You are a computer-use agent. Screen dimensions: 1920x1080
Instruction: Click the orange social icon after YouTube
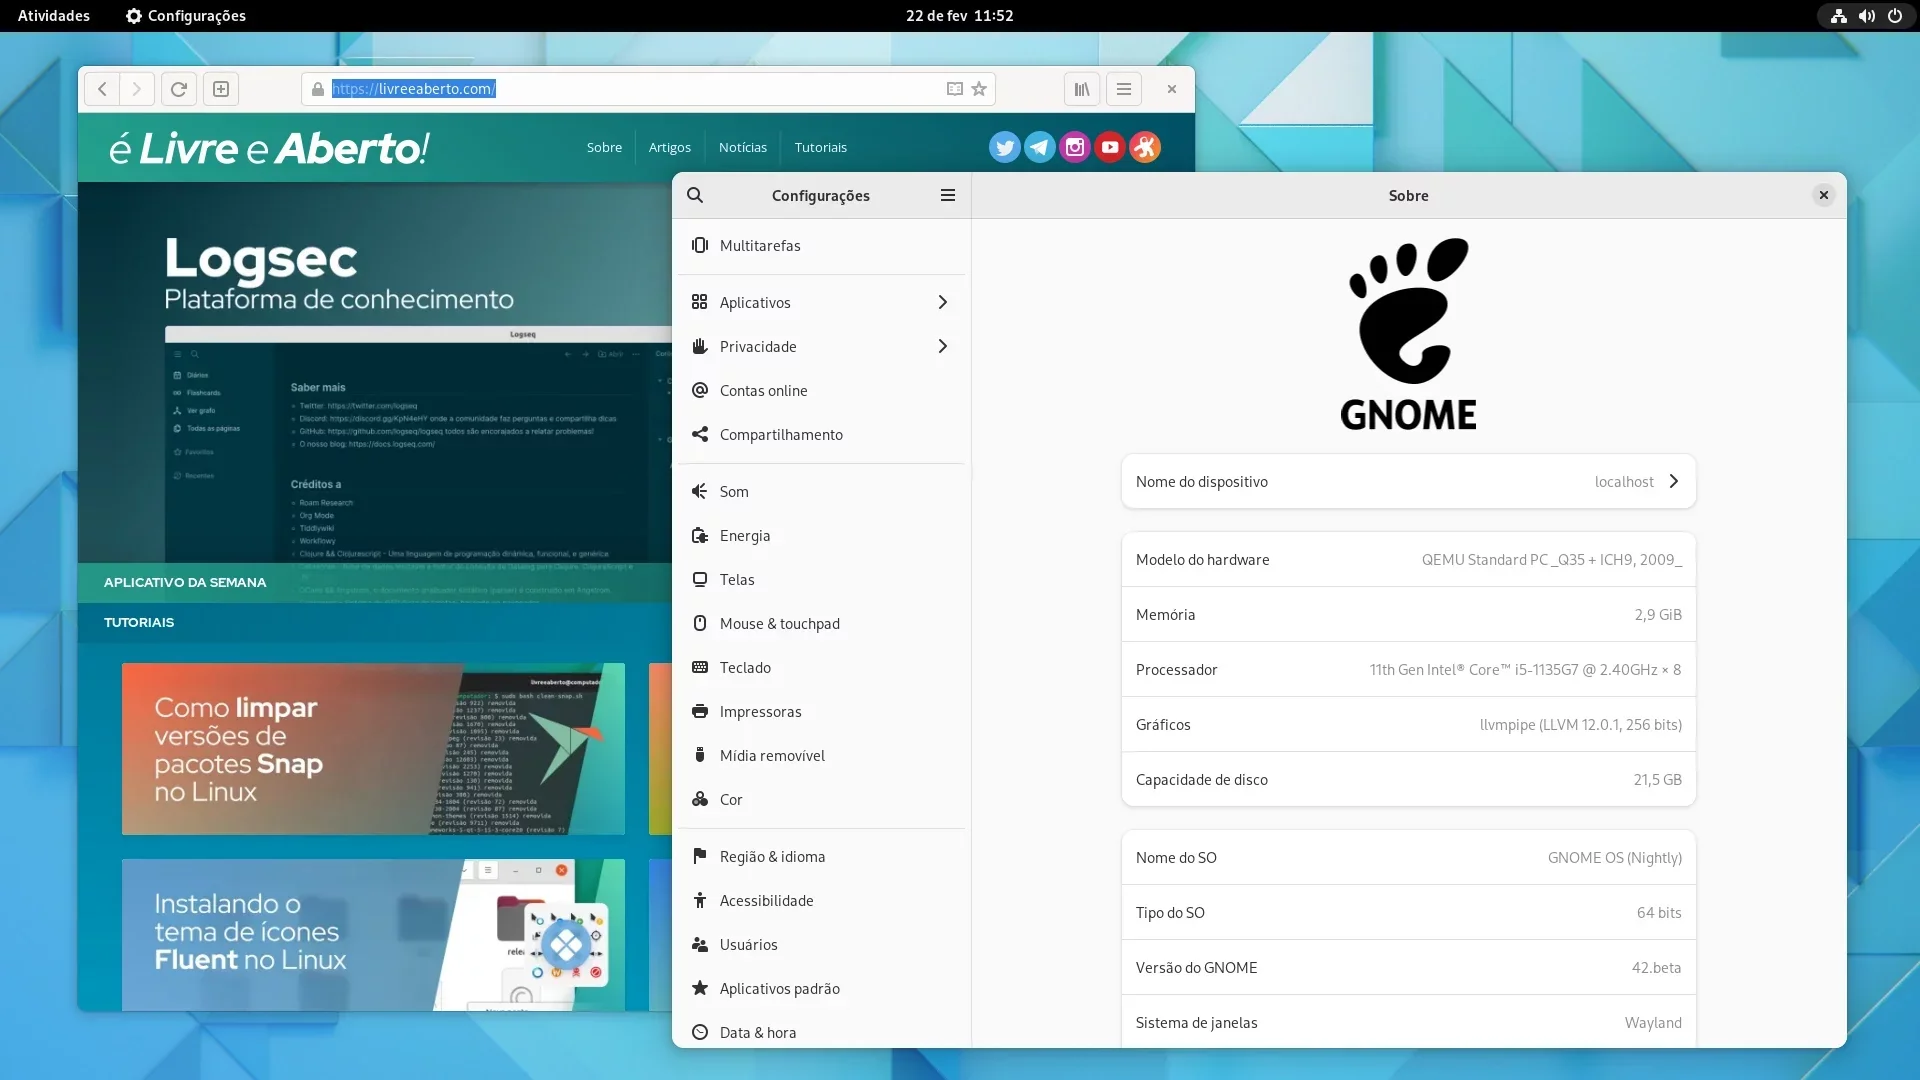coord(1145,147)
